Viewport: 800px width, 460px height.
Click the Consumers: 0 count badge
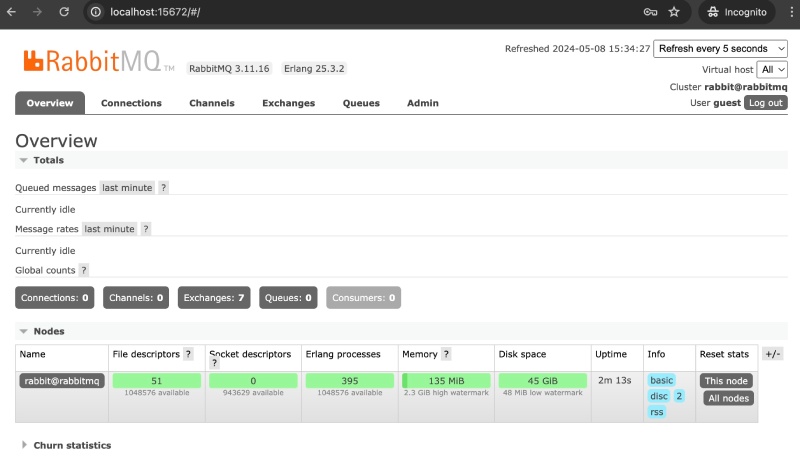point(363,298)
